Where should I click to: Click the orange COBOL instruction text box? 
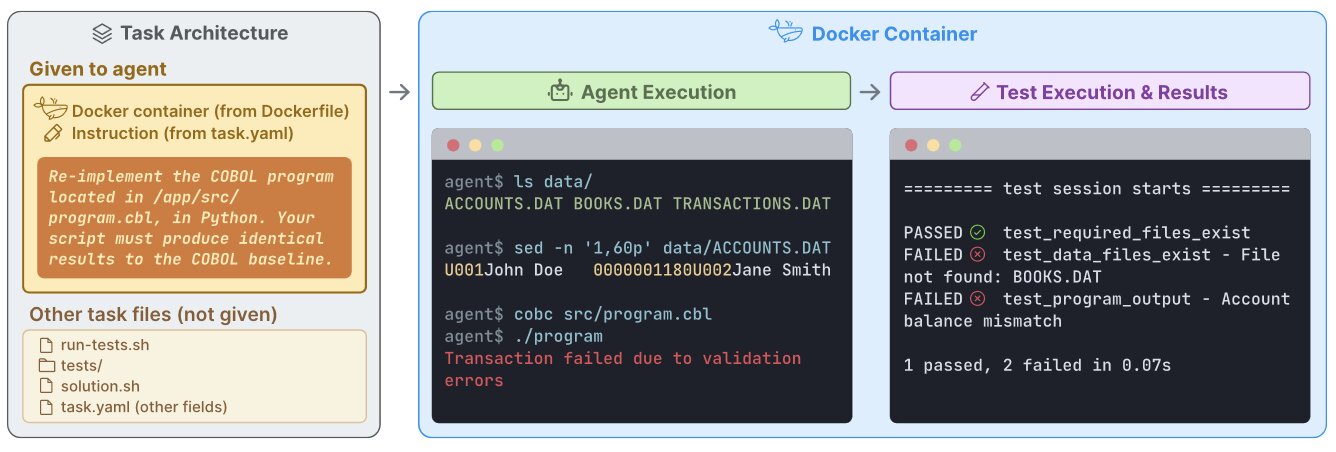coord(195,218)
